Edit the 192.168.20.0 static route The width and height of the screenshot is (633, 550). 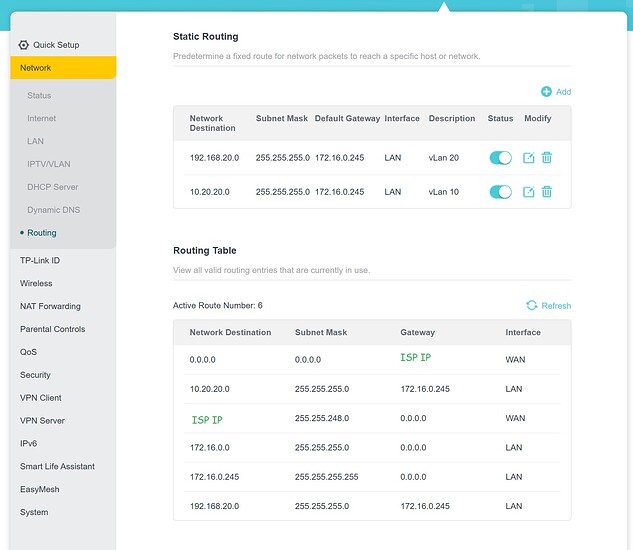528,157
